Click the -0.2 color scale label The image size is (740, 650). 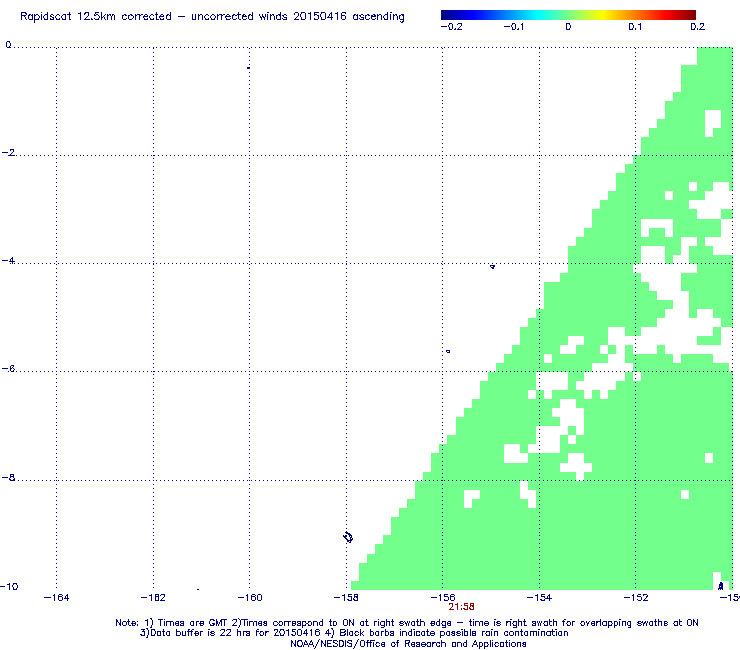tap(452, 27)
